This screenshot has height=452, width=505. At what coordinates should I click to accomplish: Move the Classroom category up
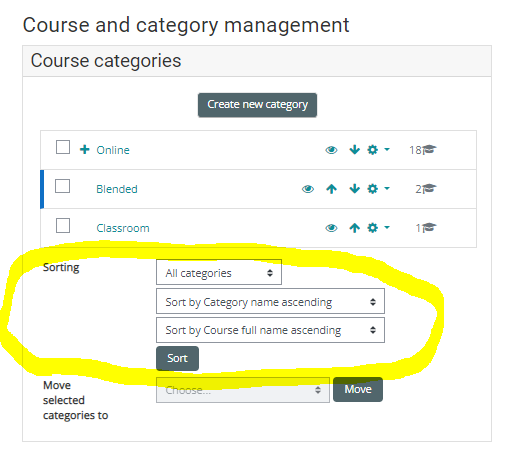click(354, 228)
